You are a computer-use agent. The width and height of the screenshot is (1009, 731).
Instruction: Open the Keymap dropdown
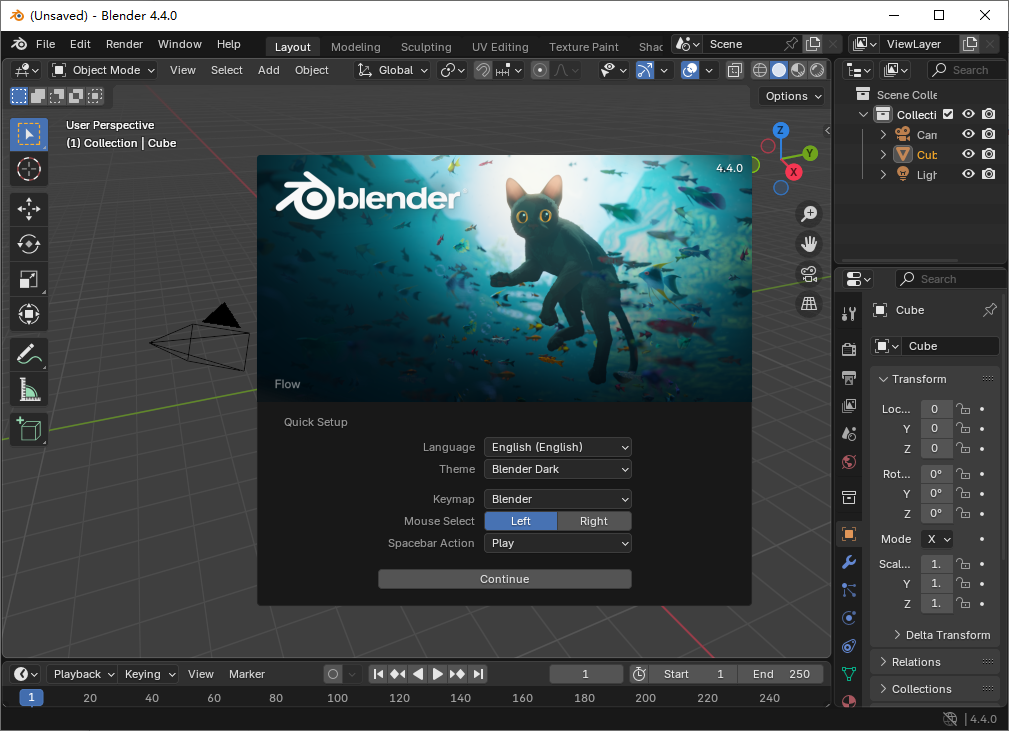[x=558, y=499]
